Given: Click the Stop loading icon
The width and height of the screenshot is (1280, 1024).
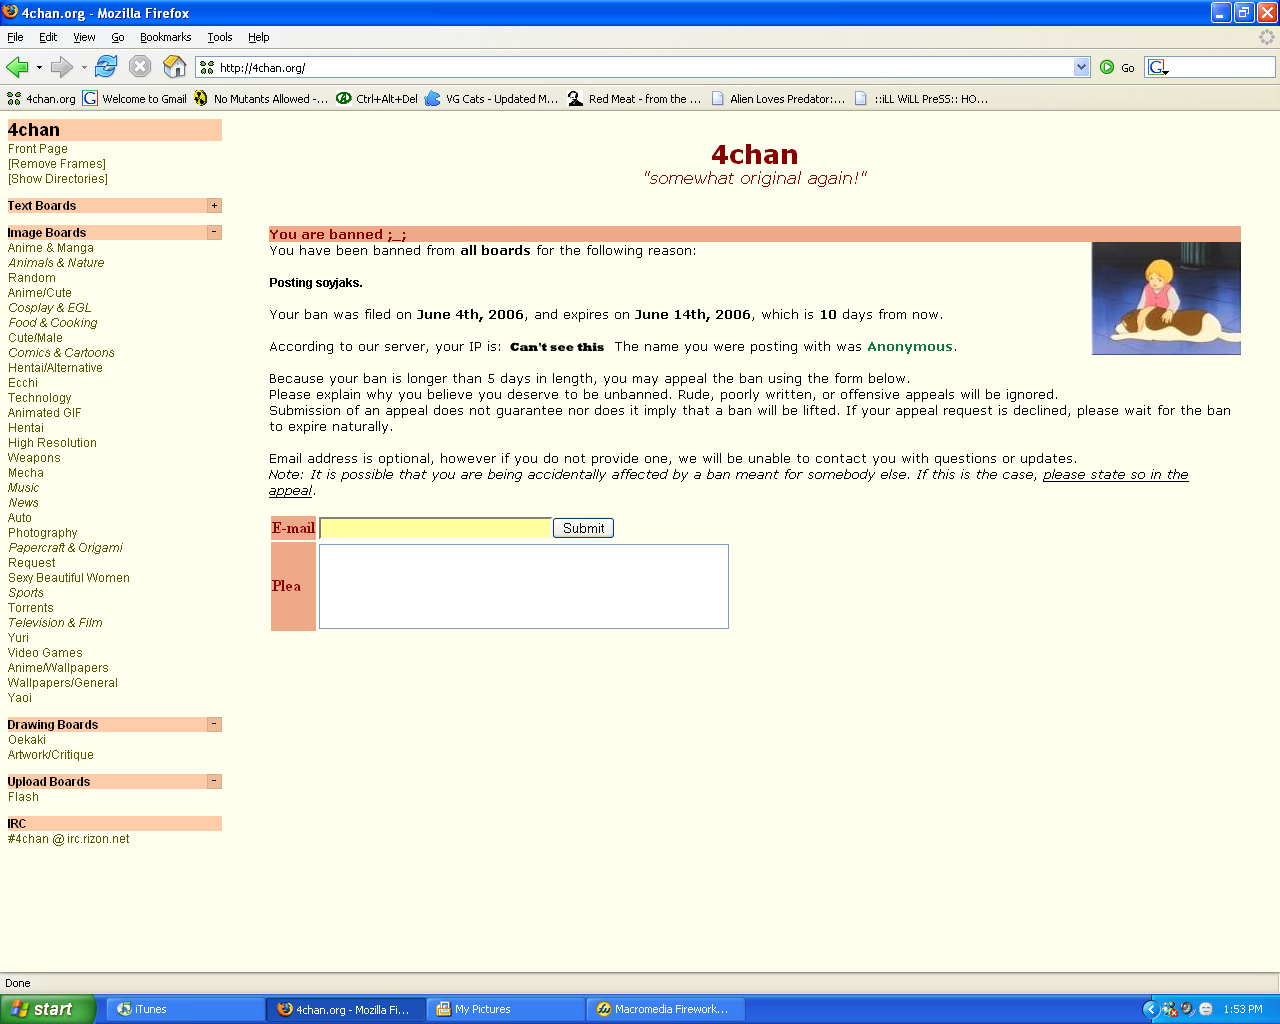Looking at the screenshot, I should [140, 67].
